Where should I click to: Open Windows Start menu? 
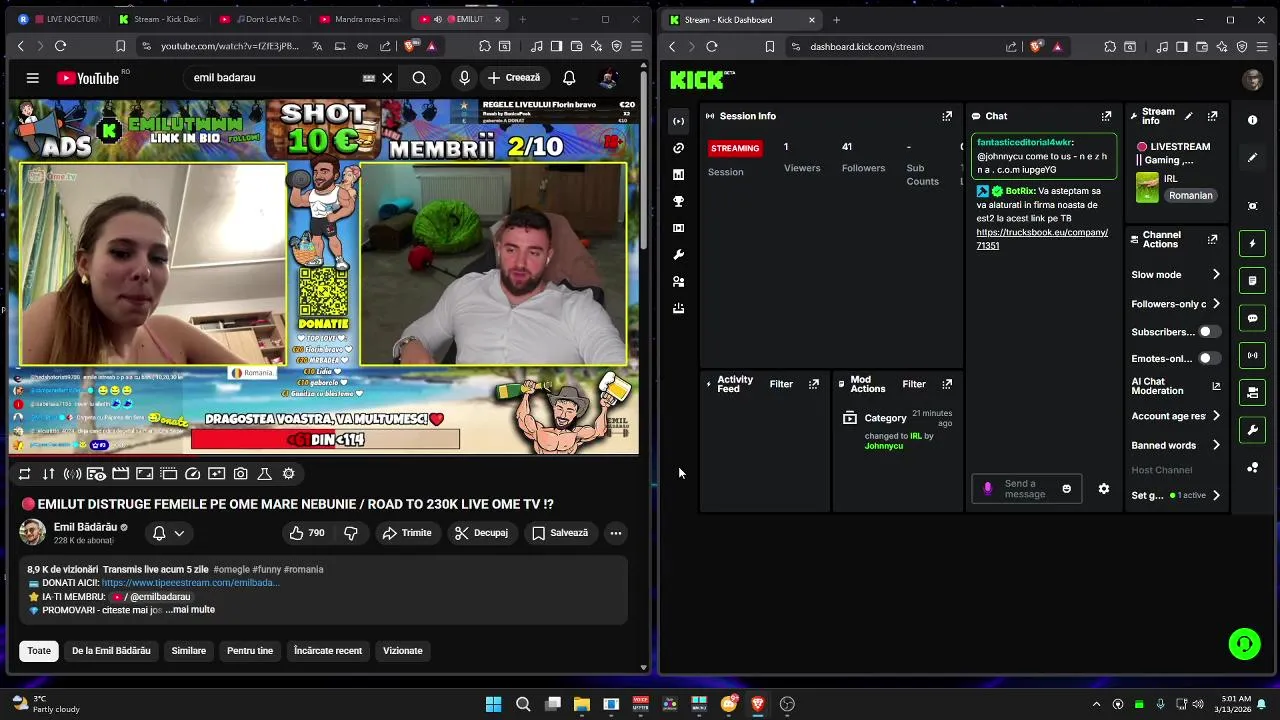point(493,704)
